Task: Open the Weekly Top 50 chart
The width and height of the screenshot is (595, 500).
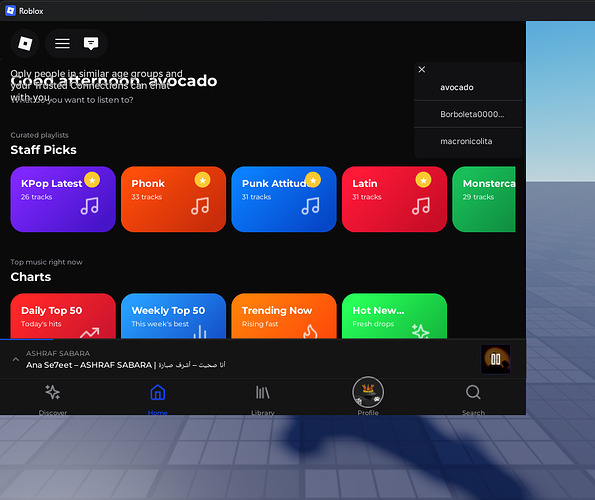Action: tap(173, 316)
